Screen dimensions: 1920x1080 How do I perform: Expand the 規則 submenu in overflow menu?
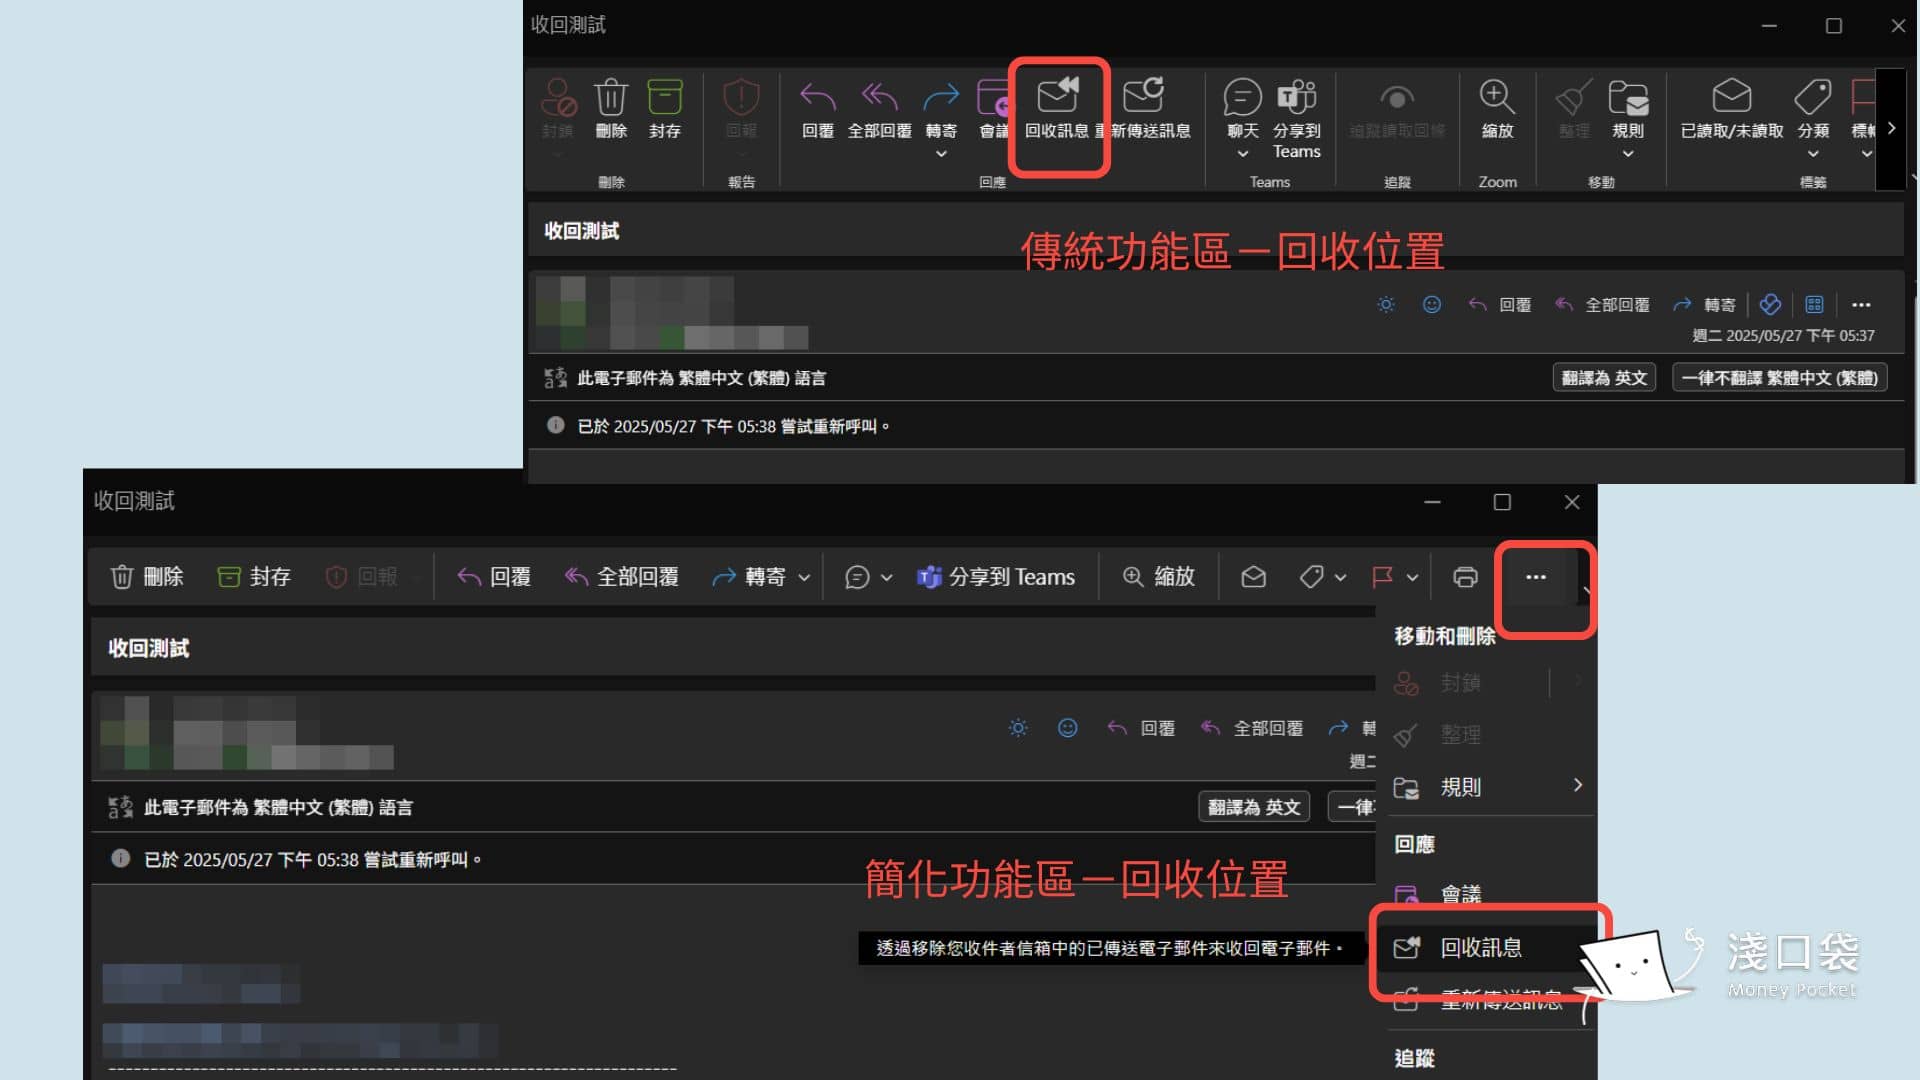(1577, 787)
